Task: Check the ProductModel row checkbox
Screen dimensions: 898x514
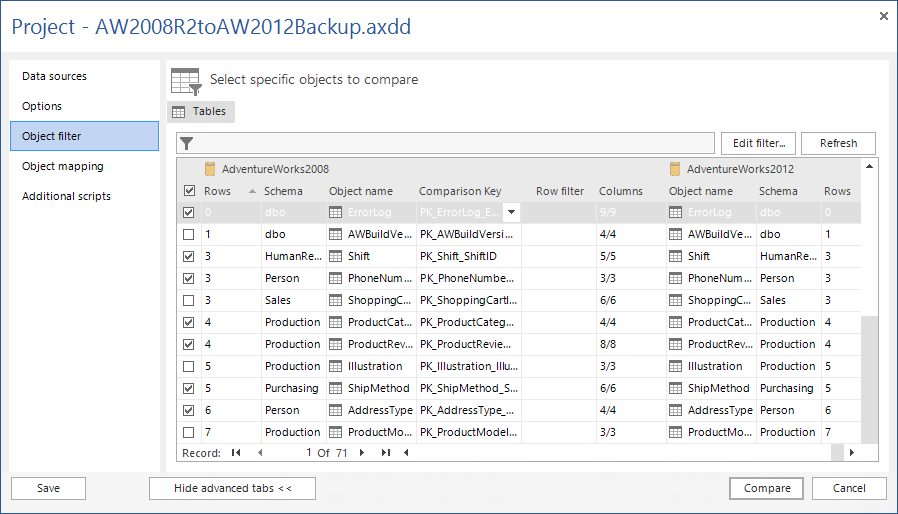Action: [x=188, y=433]
